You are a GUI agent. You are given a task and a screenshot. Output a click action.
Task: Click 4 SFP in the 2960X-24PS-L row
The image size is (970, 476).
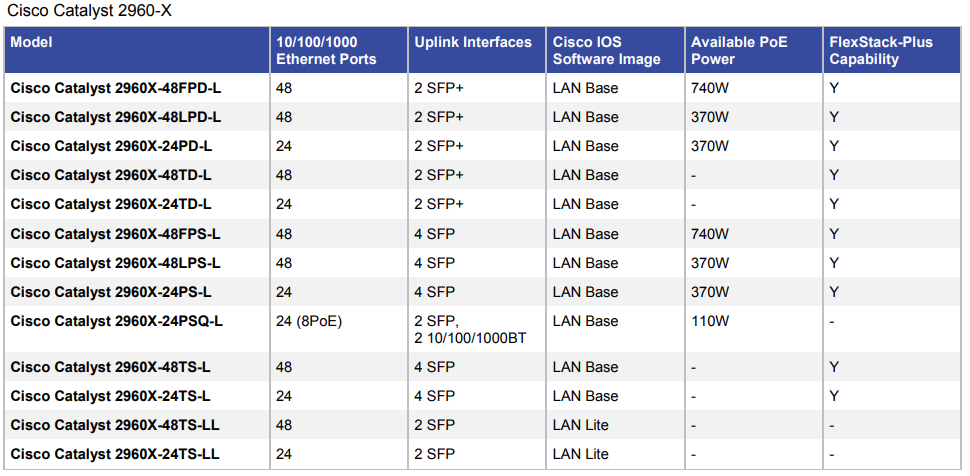tap(434, 292)
